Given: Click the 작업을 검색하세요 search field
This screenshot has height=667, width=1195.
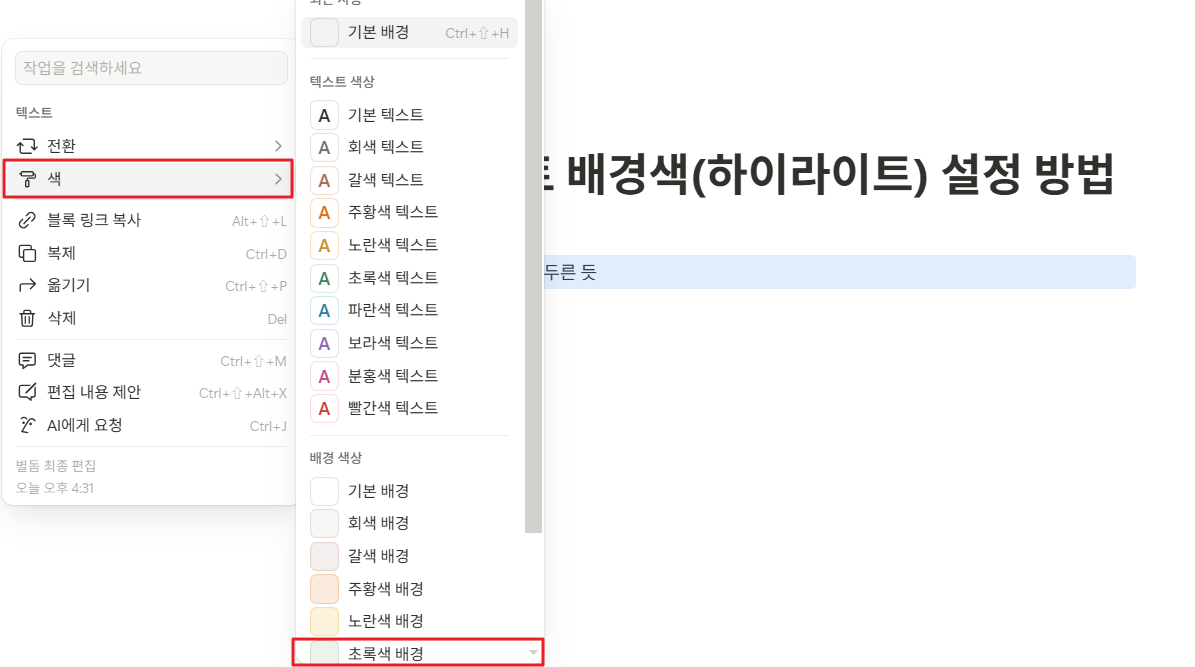Looking at the screenshot, I should coord(150,67).
